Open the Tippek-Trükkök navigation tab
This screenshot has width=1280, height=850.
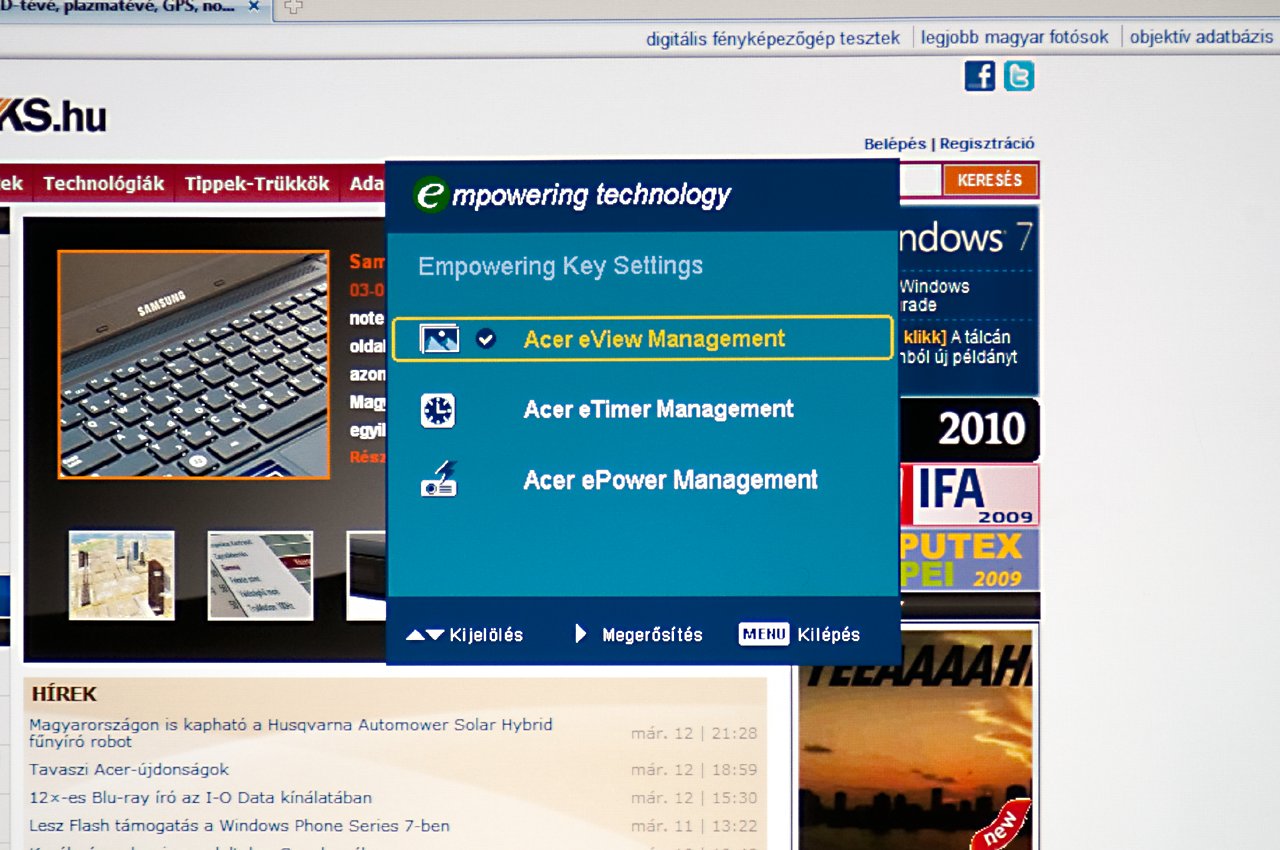pyautogui.click(x=257, y=184)
